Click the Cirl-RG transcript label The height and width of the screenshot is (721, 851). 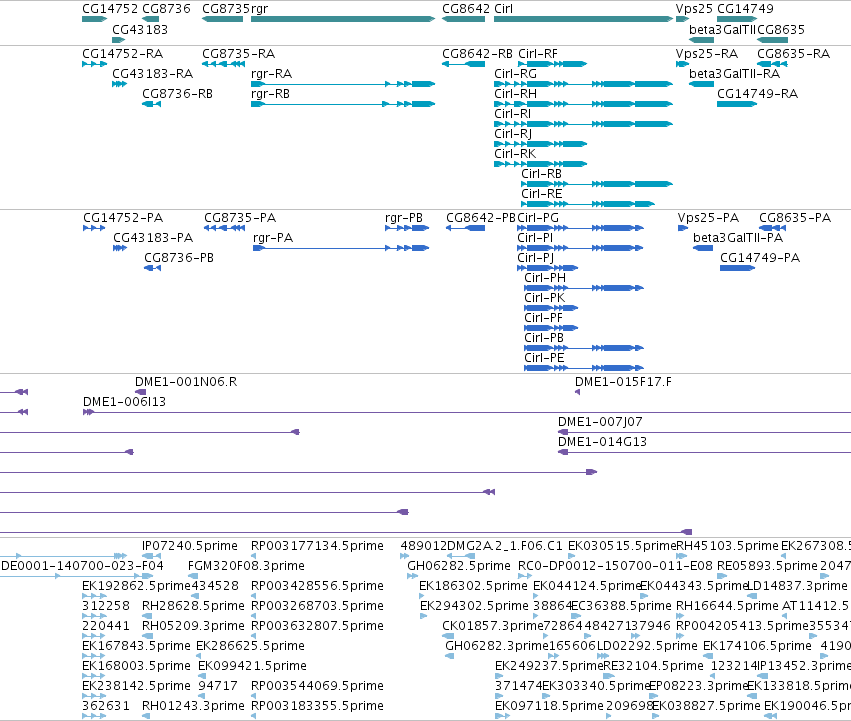coord(515,73)
